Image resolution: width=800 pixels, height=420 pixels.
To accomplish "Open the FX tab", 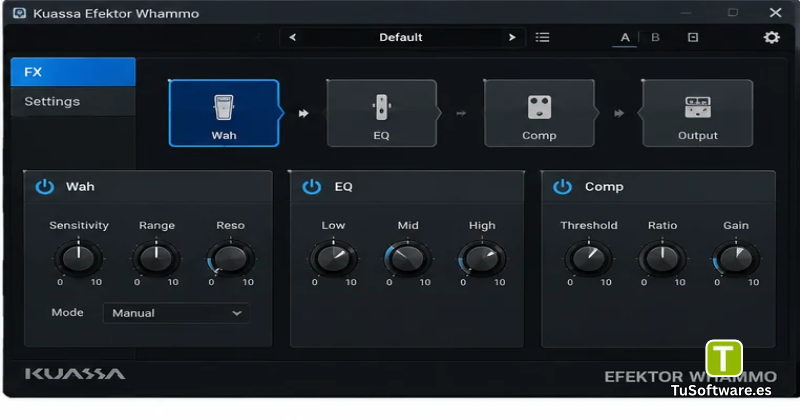I will tap(73, 72).
